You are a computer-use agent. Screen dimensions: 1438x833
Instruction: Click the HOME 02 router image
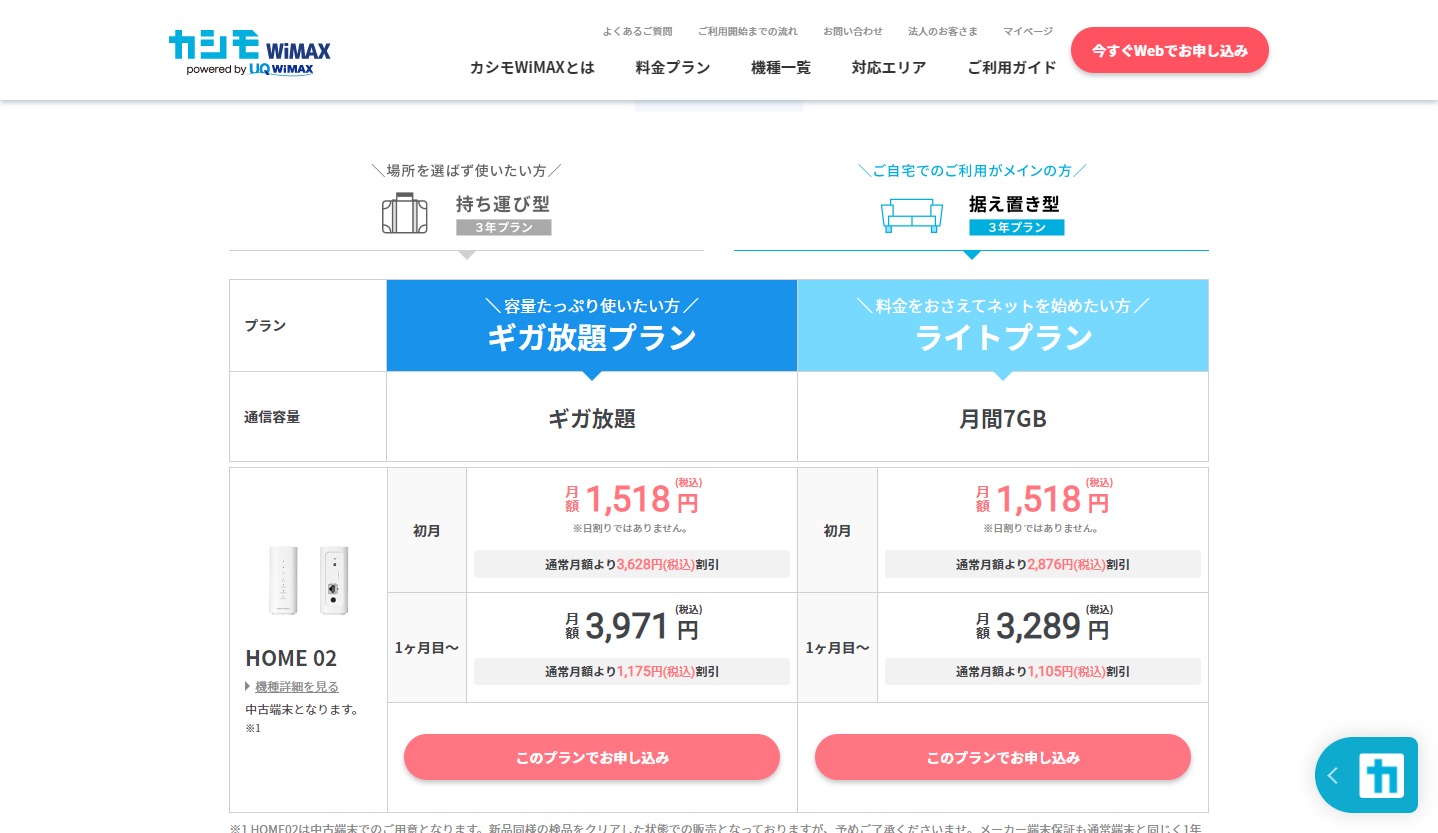pyautogui.click(x=308, y=581)
